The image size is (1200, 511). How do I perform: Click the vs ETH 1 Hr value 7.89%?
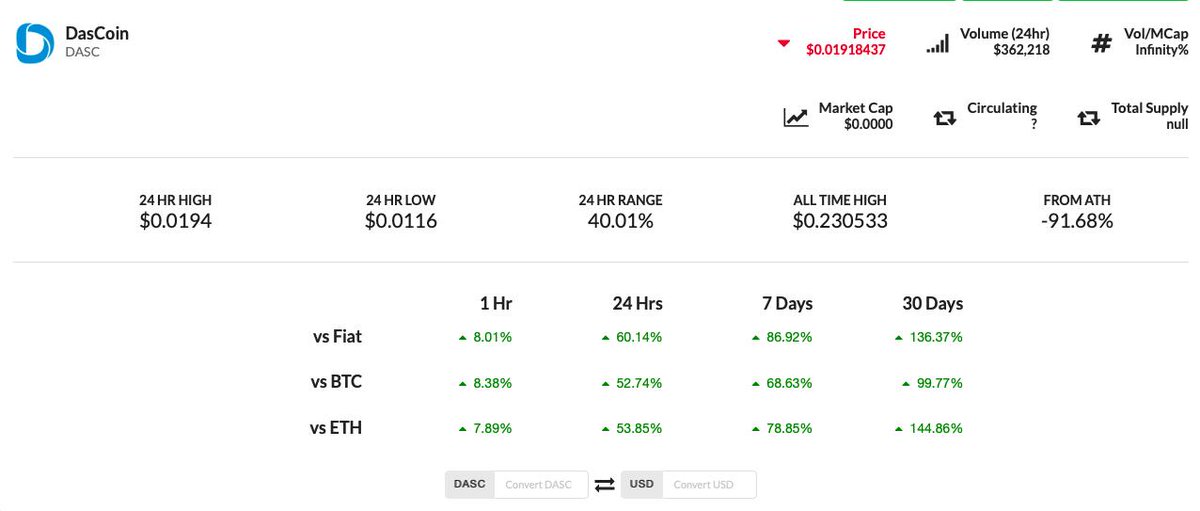pyautogui.click(x=492, y=429)
